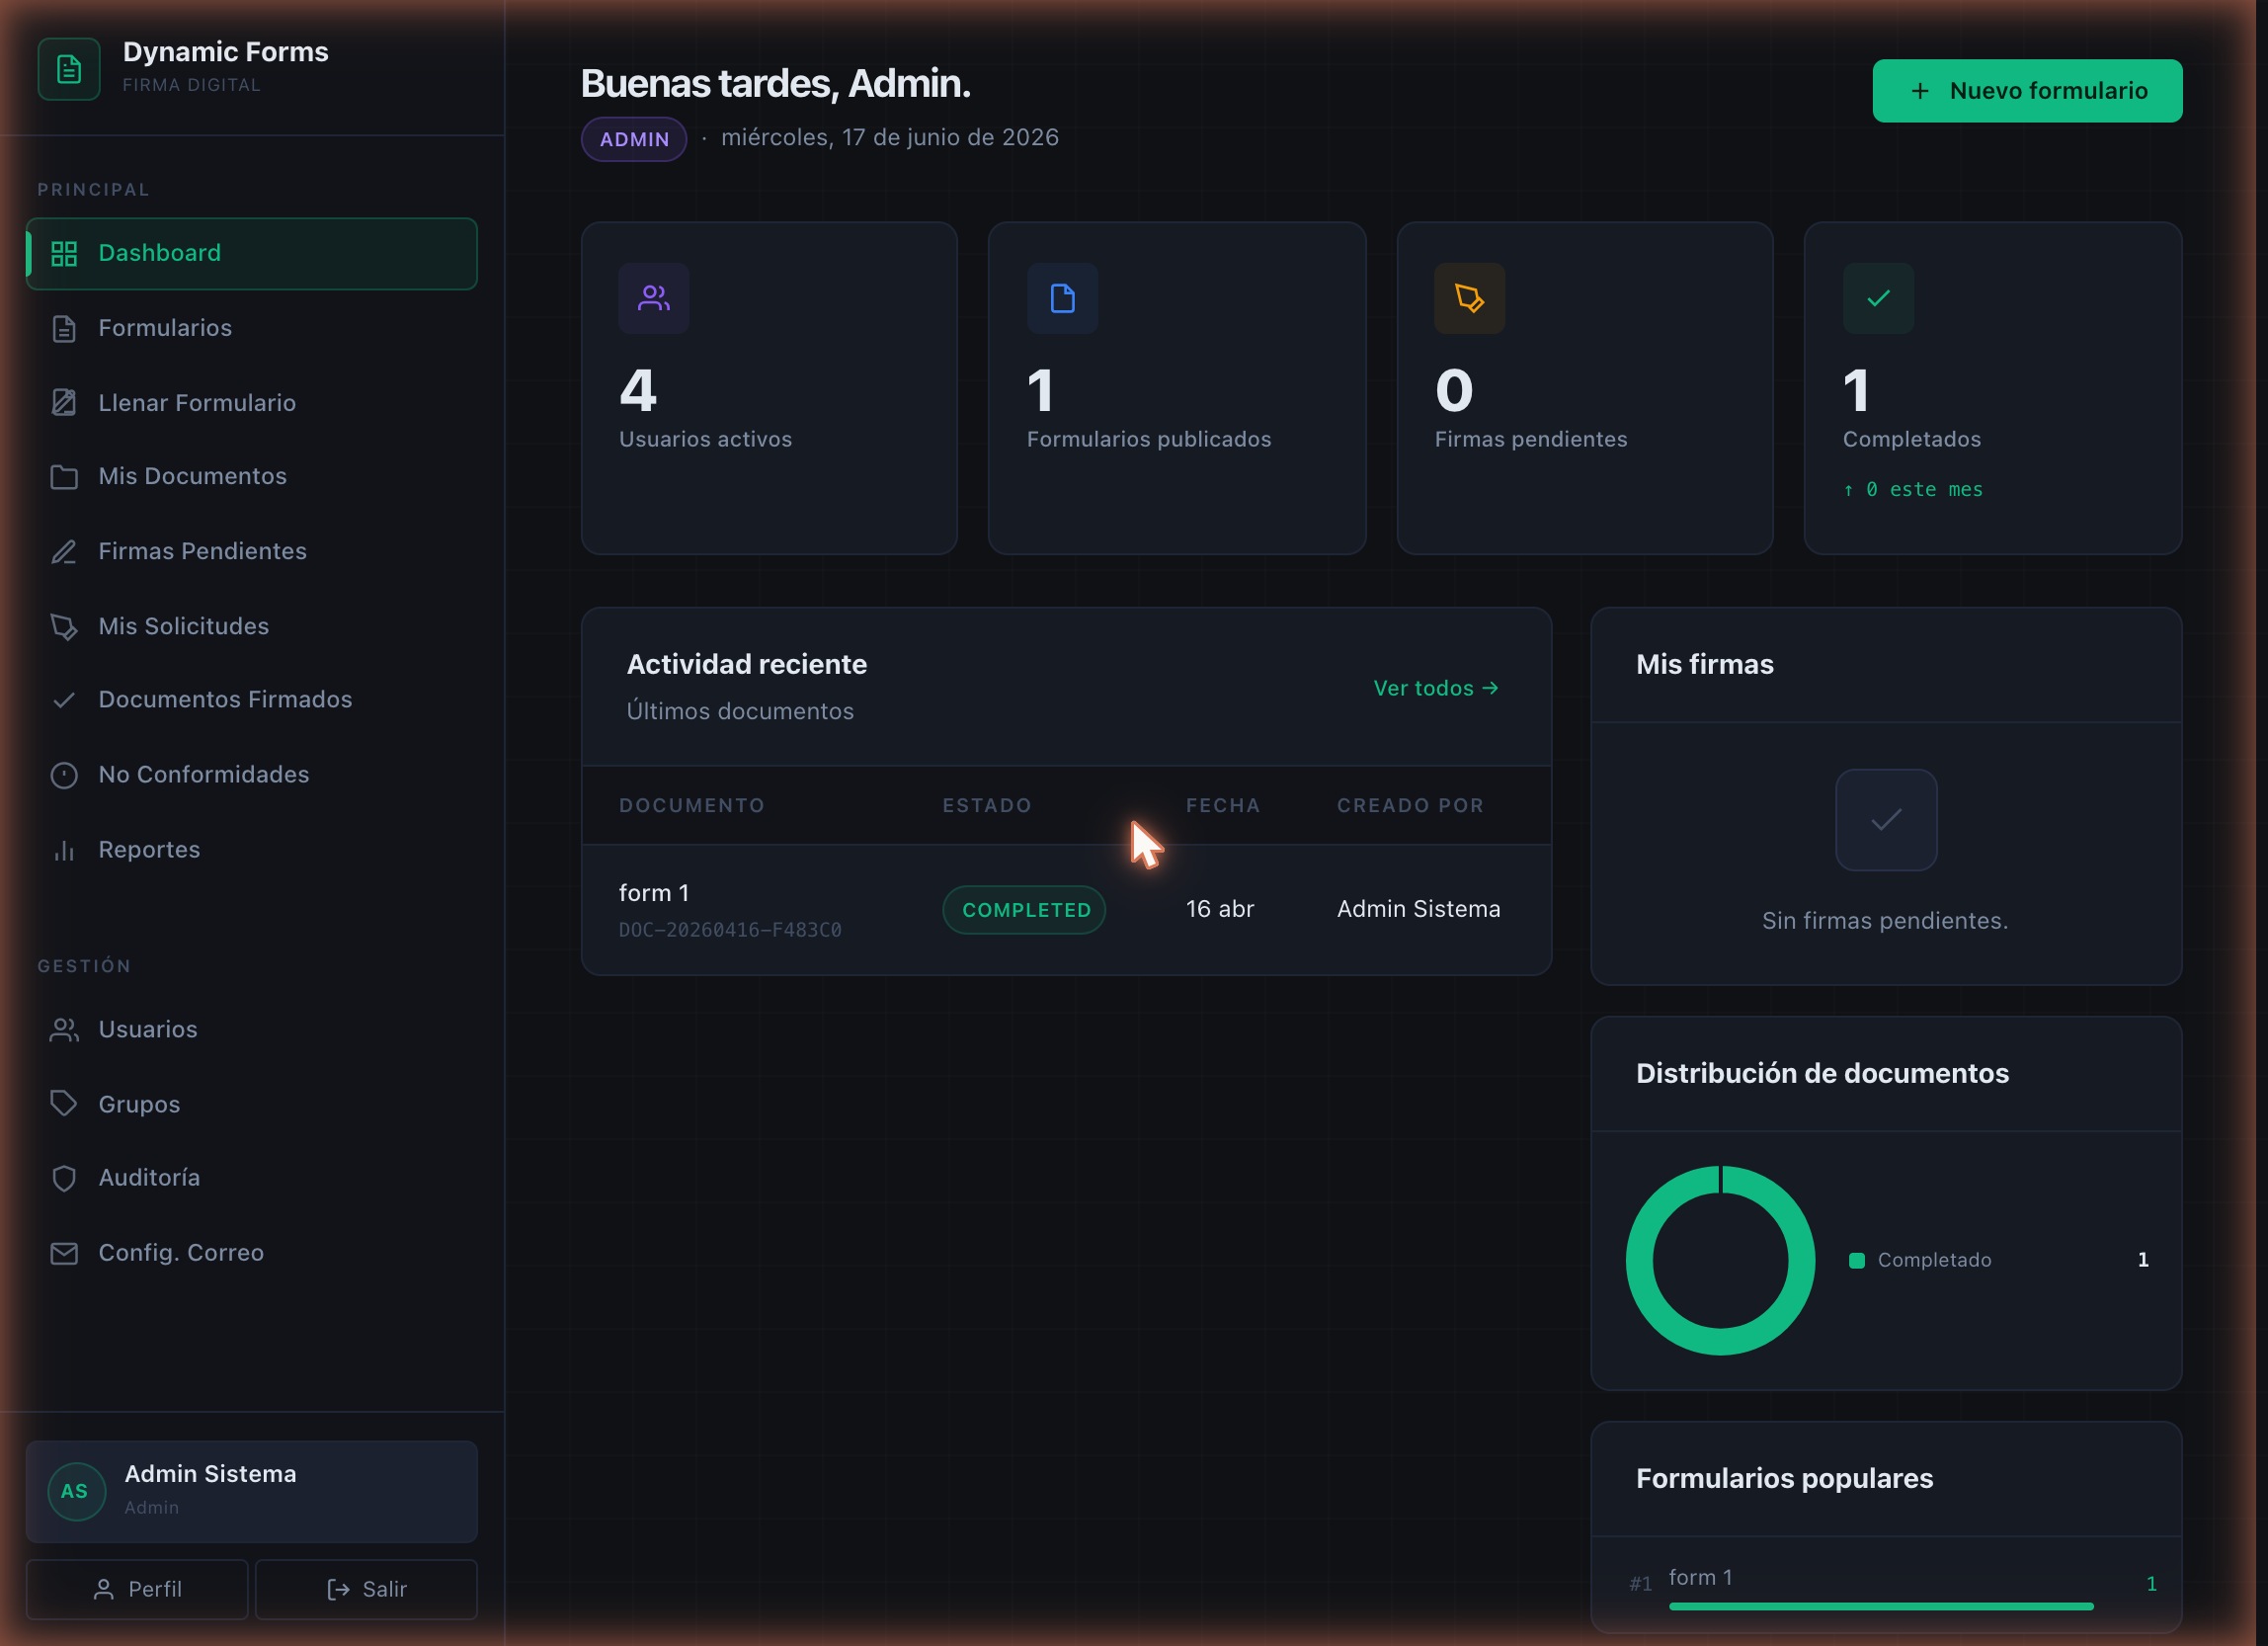Click the Firmas pendientes card label
This screenshot has width=2268, height=1646.
point(1531,439)
